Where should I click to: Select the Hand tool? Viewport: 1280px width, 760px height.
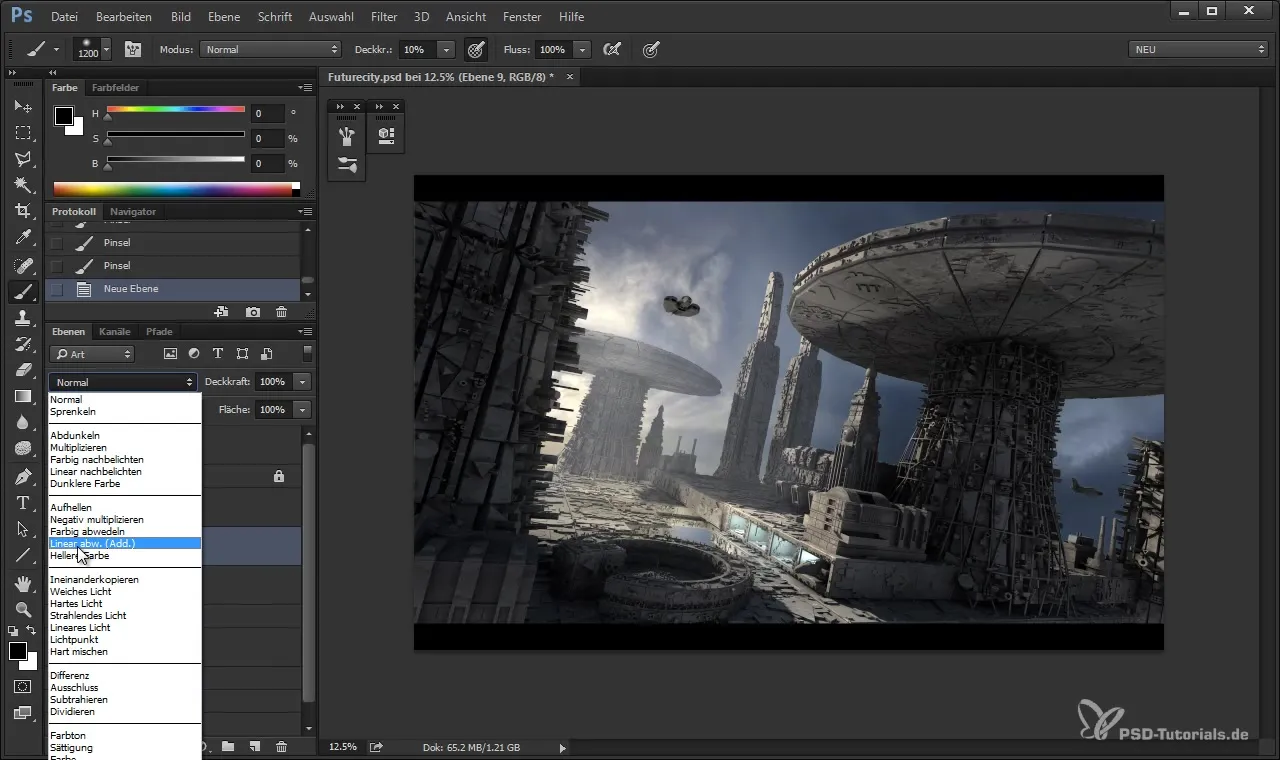coord(22,584)
